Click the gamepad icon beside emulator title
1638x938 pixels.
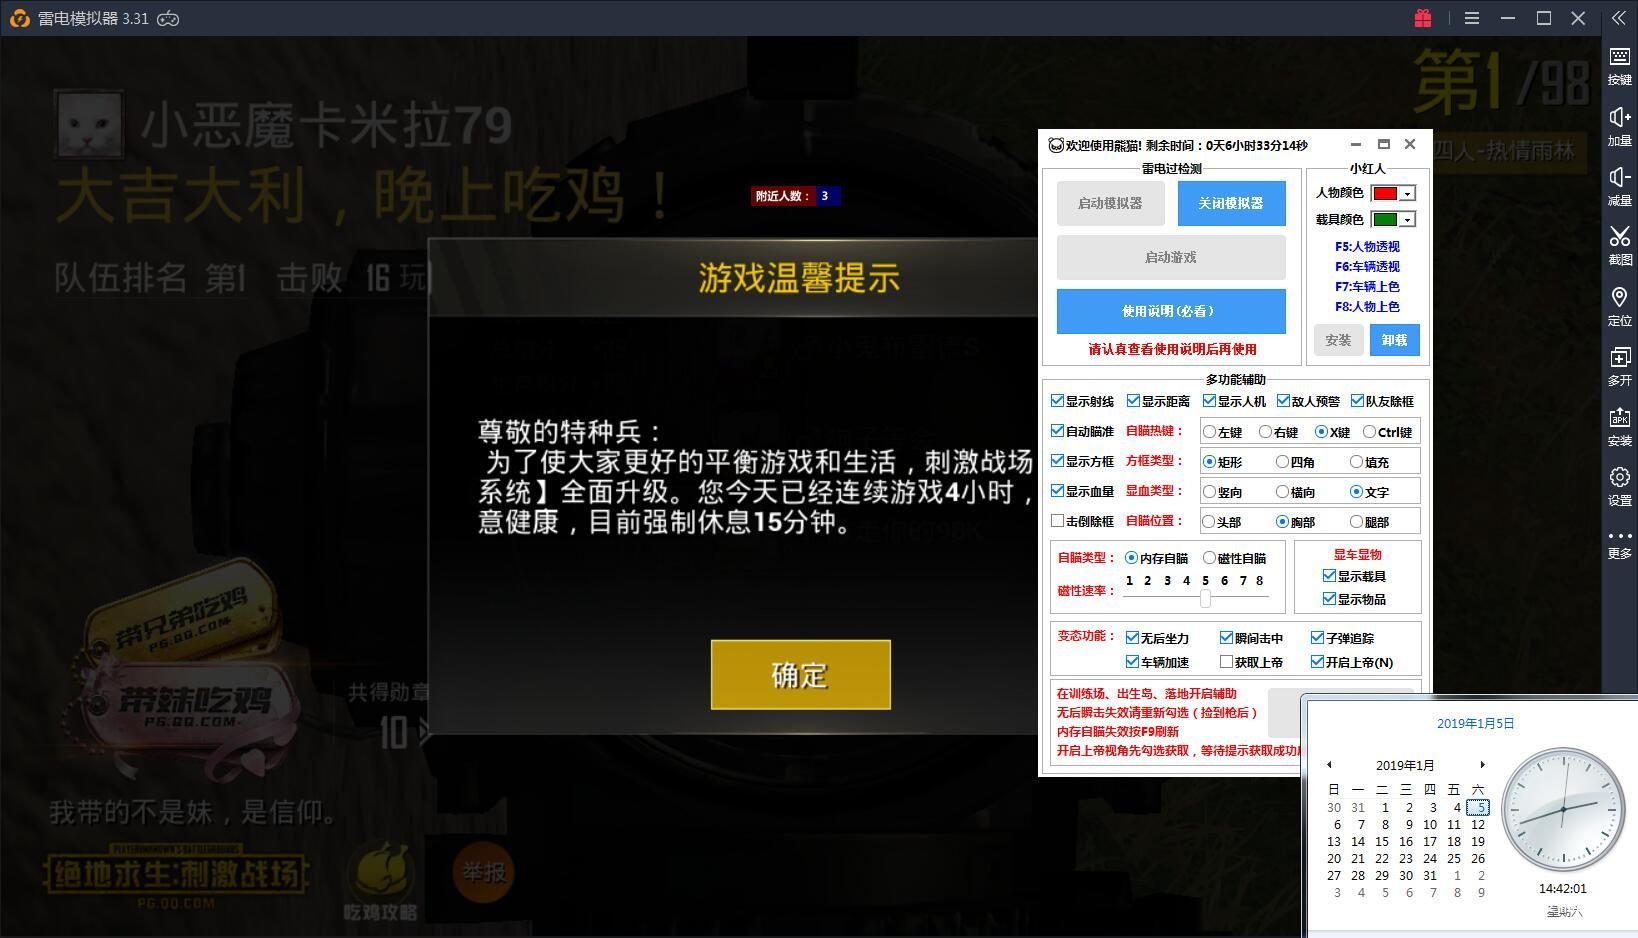(168, 18)
